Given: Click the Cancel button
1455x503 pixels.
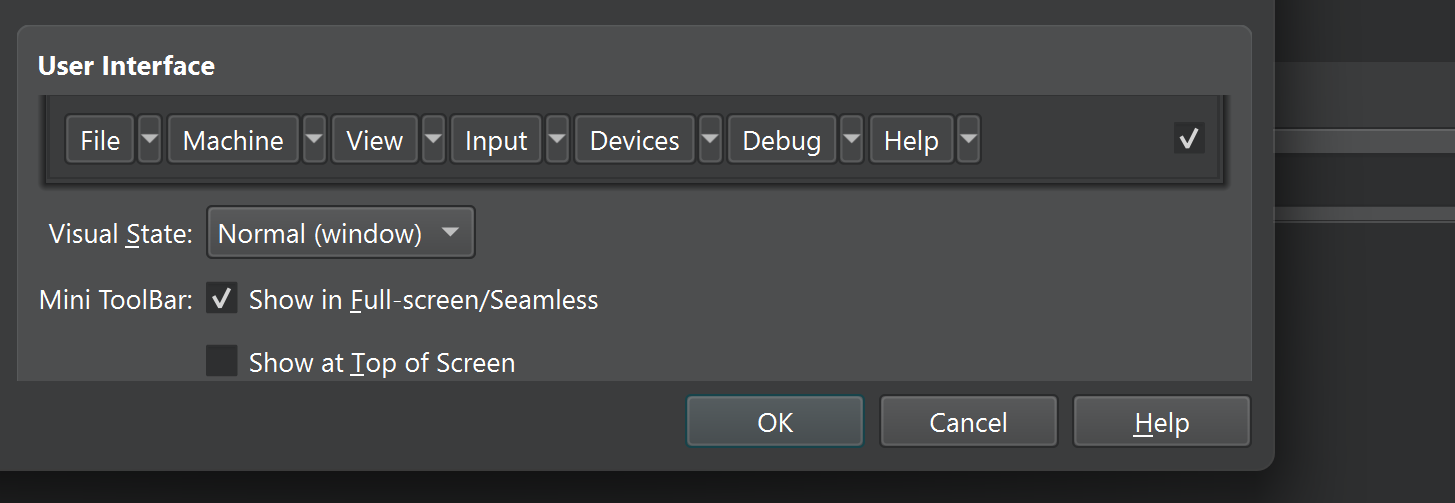Looking at the screenshot, I should coord(968,422).
